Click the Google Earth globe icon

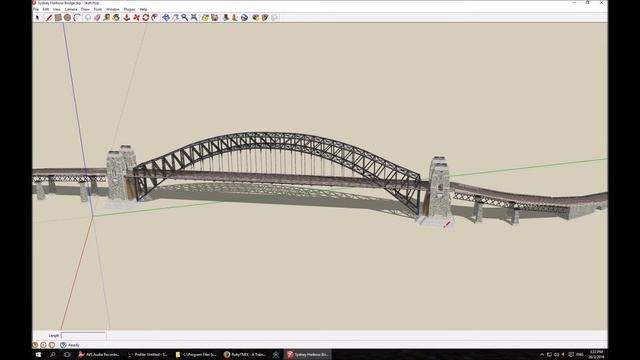point(244,18)
